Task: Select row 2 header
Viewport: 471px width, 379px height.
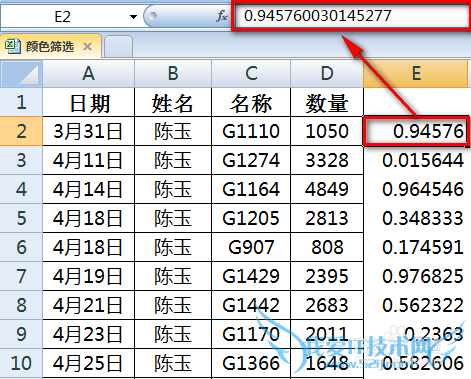Action: 21,131
